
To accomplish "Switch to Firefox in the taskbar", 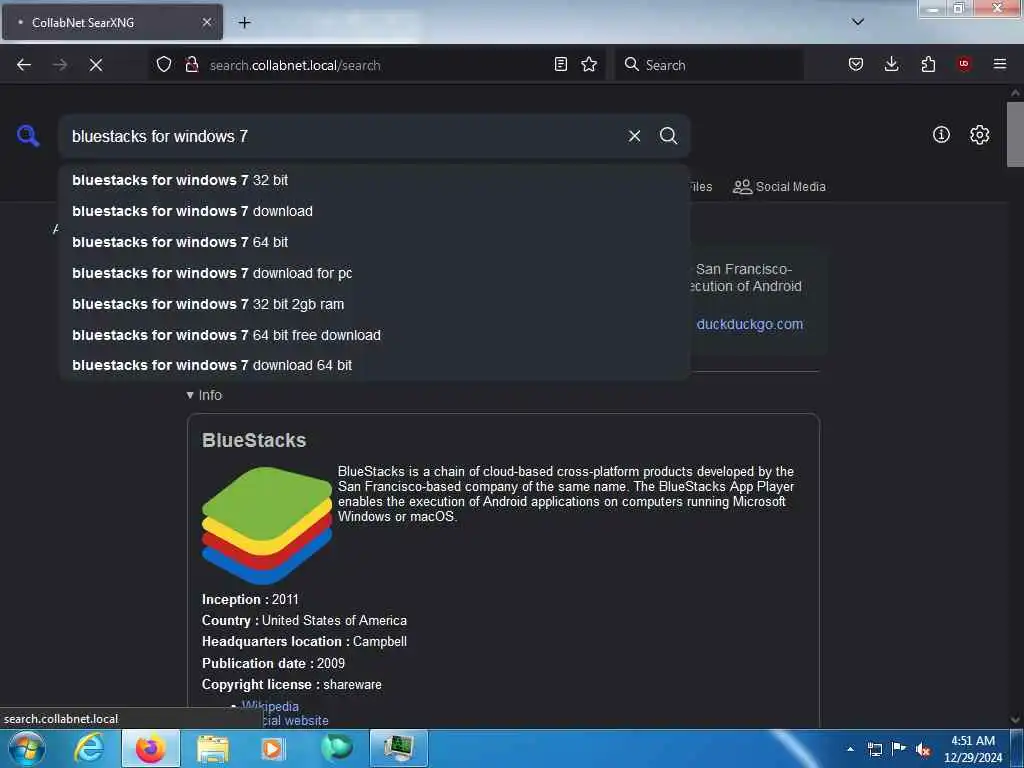I will click(x=150, y=748).
